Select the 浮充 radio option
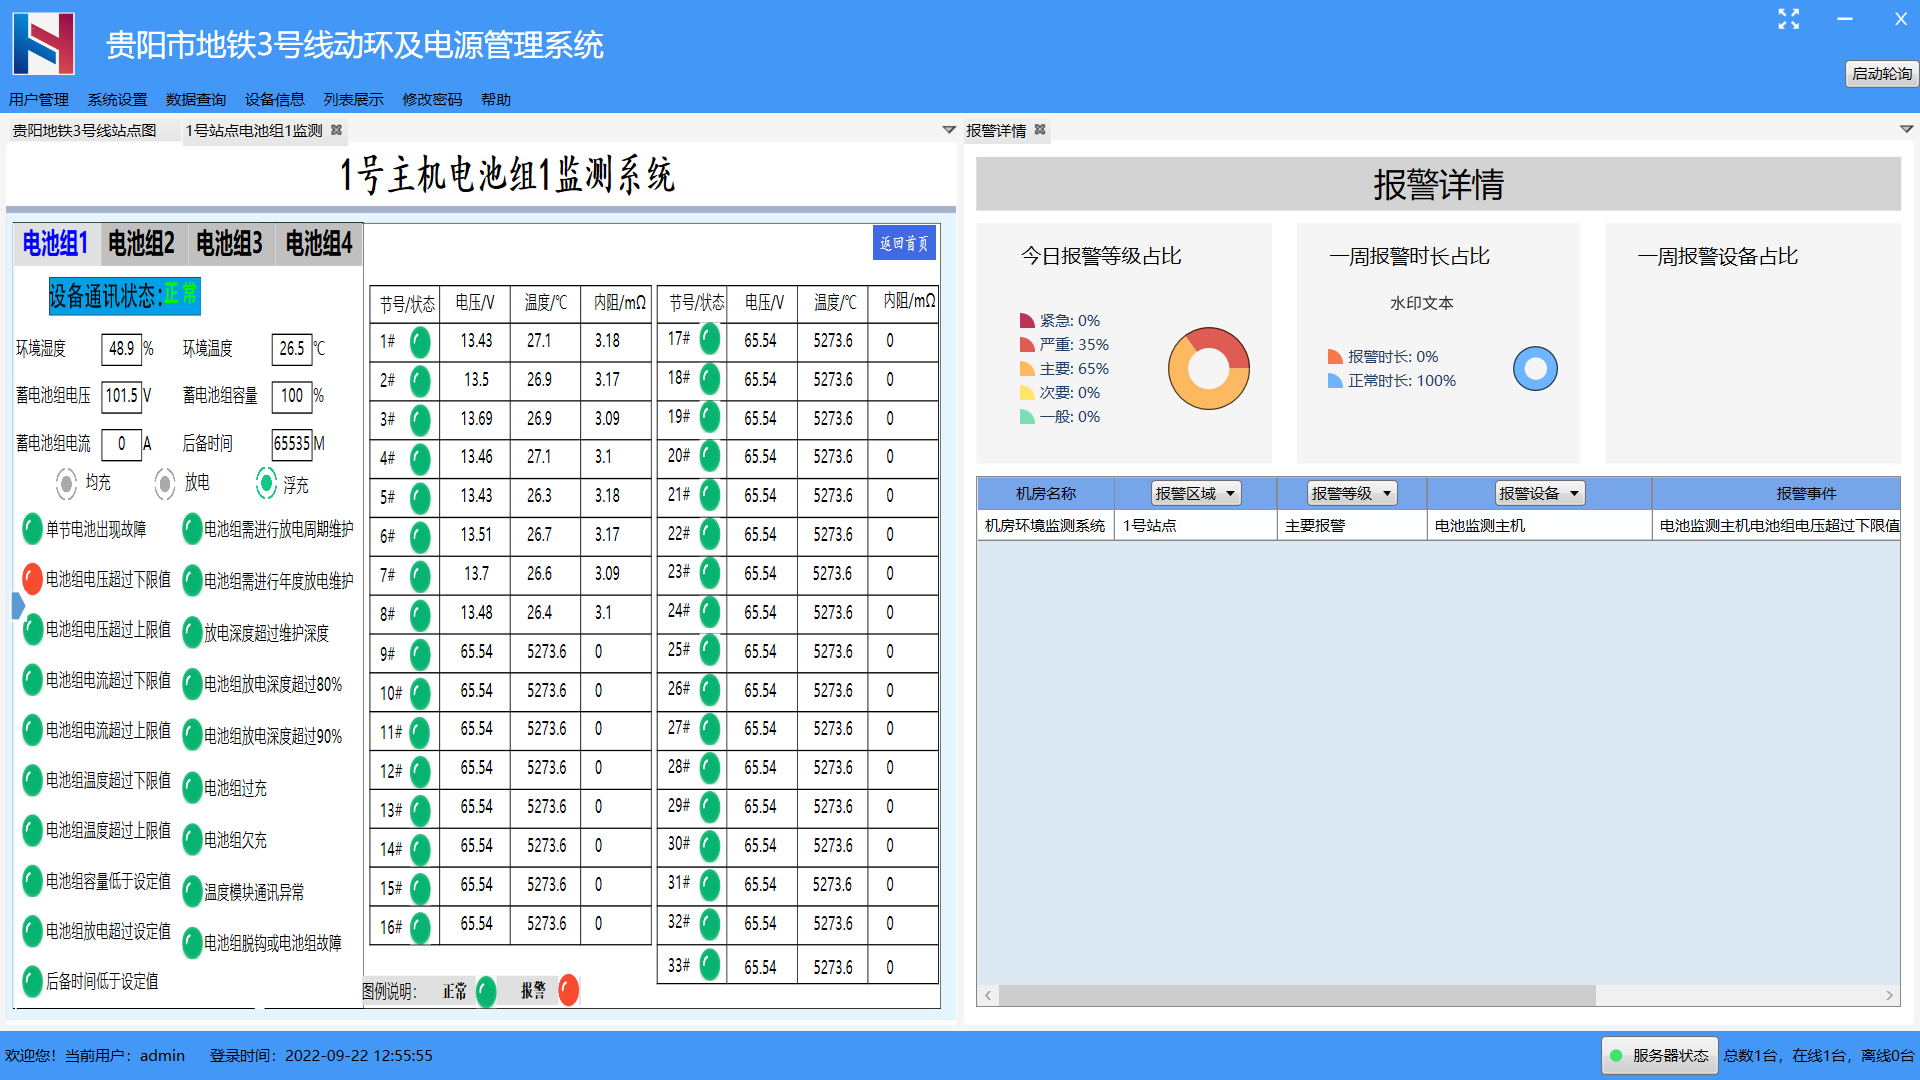Viewport: 1920px width, 1080px height. pos(266,484)
